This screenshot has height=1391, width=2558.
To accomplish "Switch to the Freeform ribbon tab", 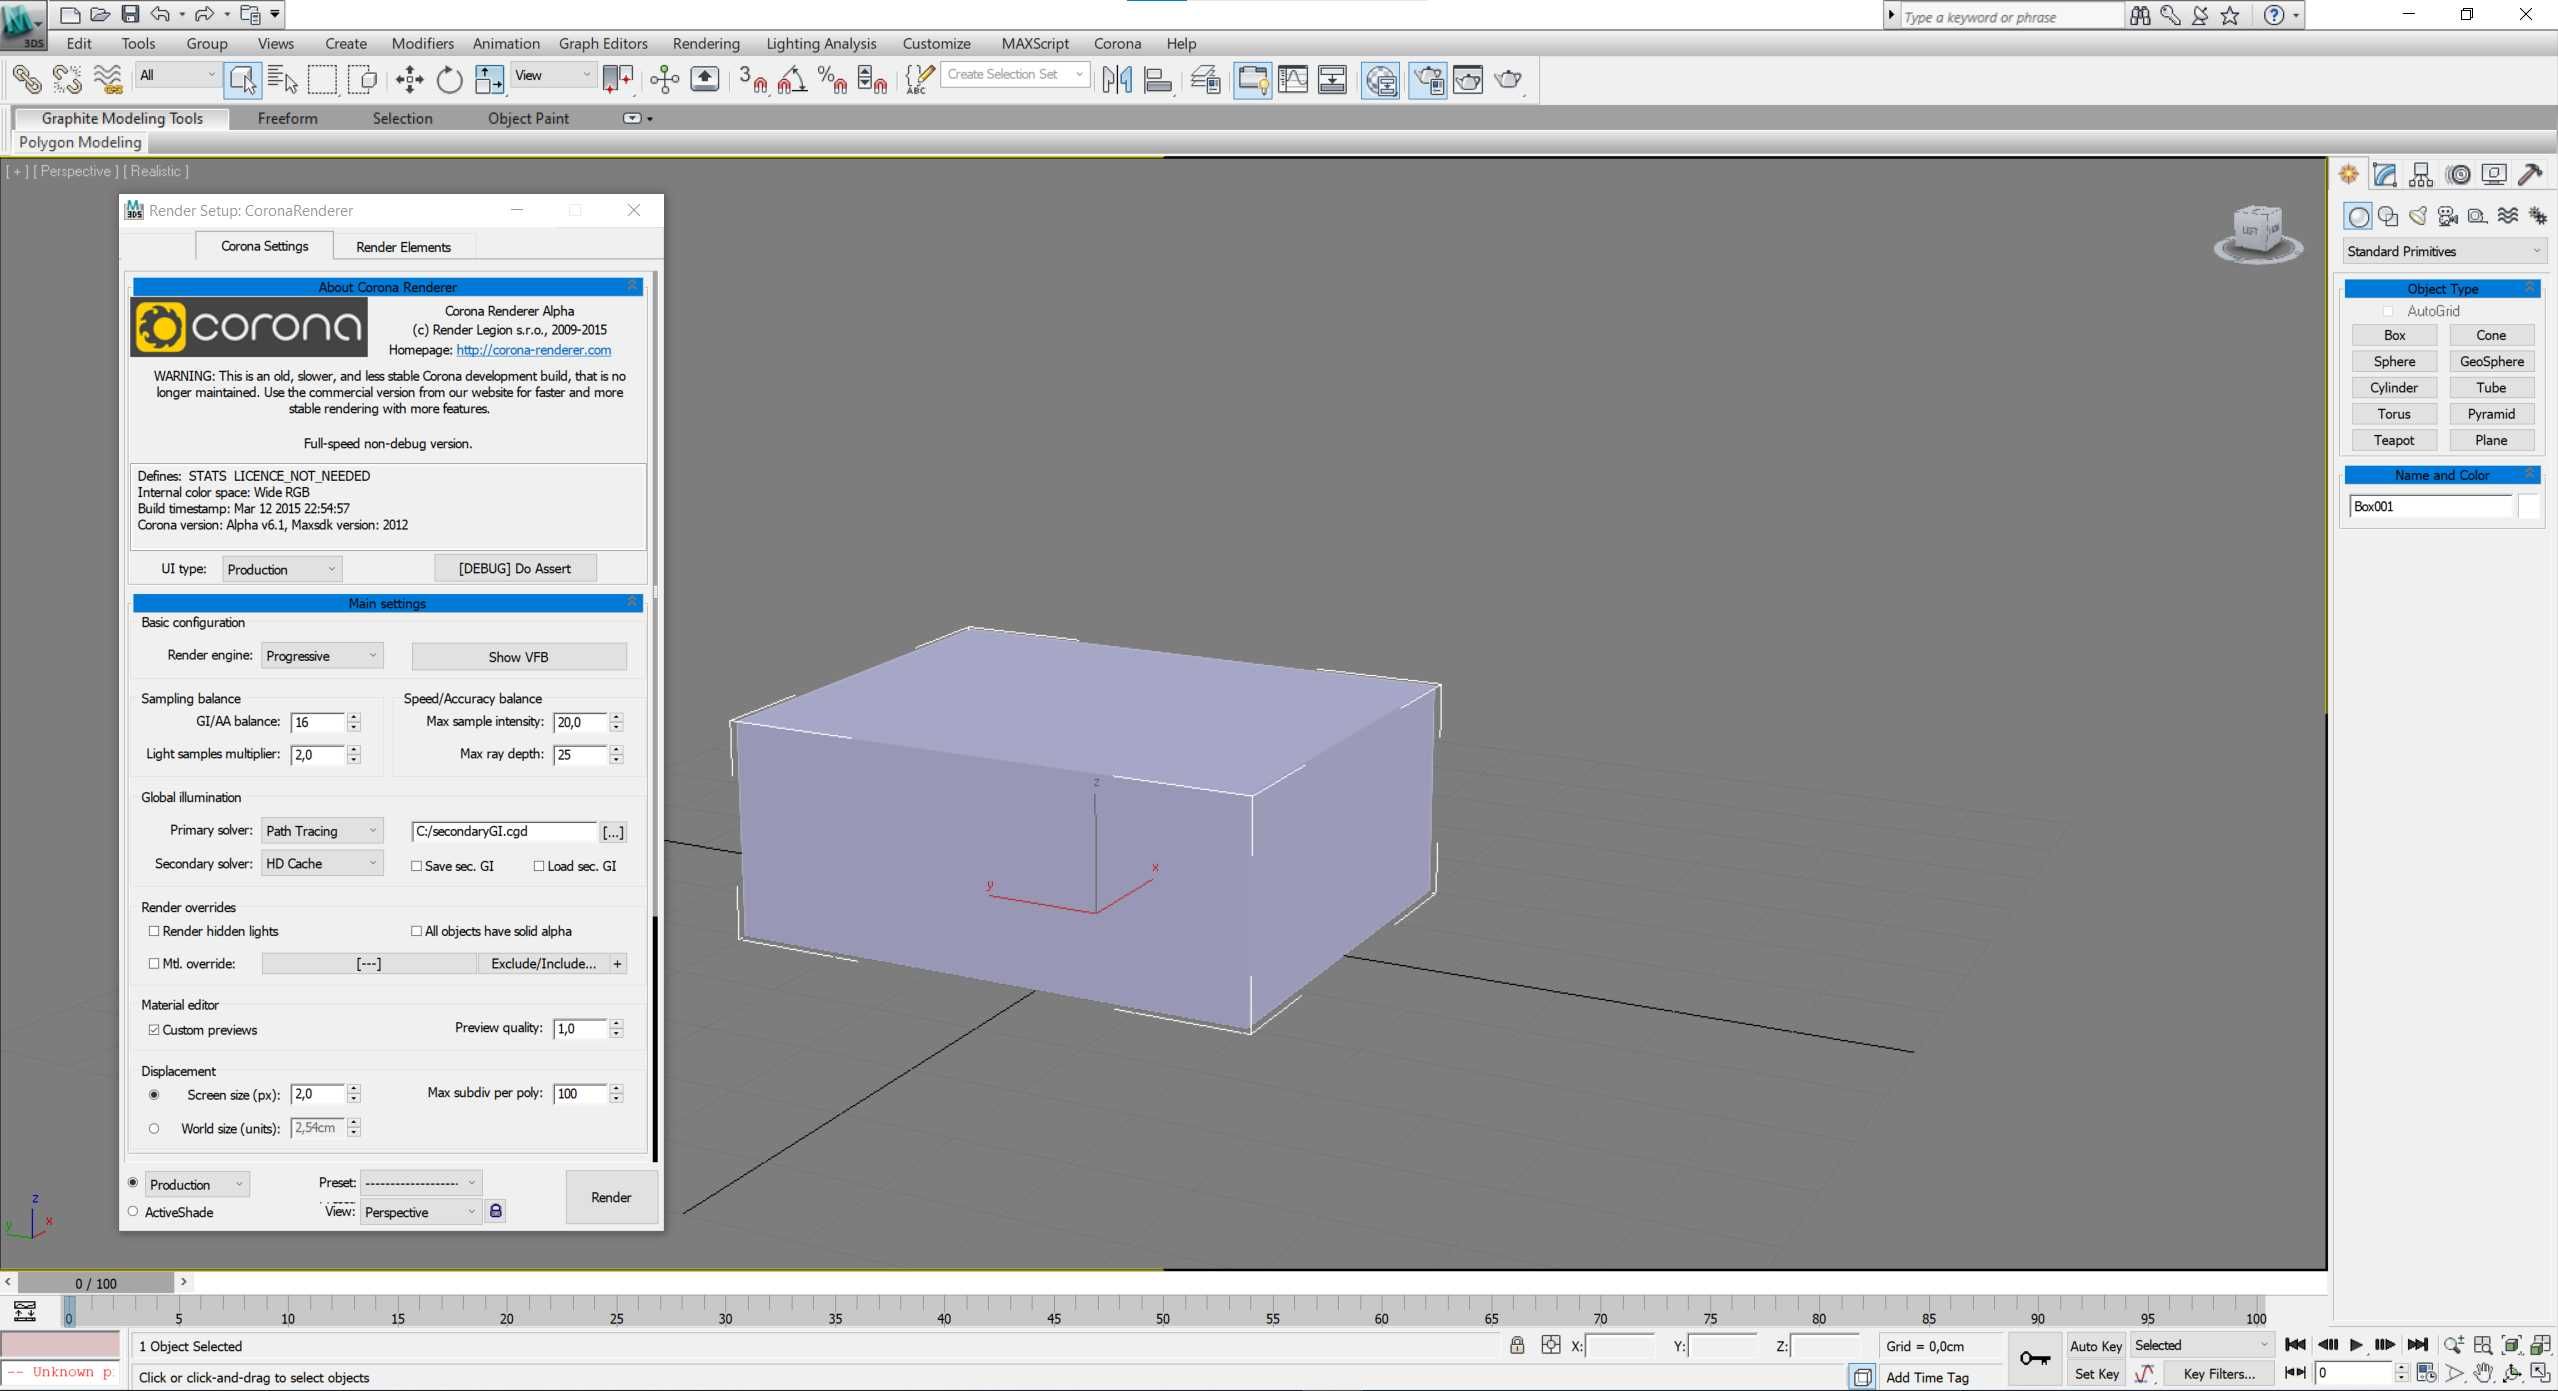I will tap(287, 118).
